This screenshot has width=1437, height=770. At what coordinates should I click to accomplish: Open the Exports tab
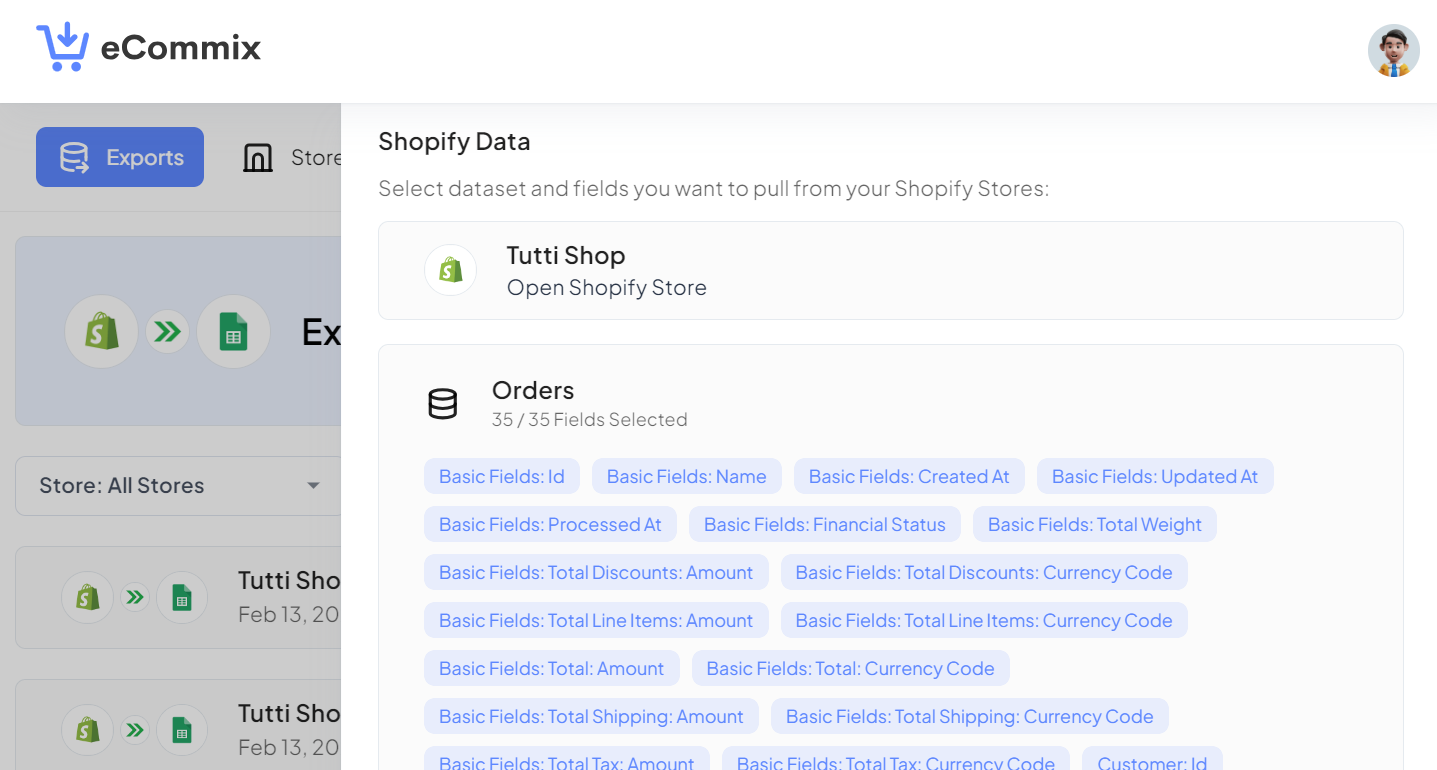(x=120, y=157)
